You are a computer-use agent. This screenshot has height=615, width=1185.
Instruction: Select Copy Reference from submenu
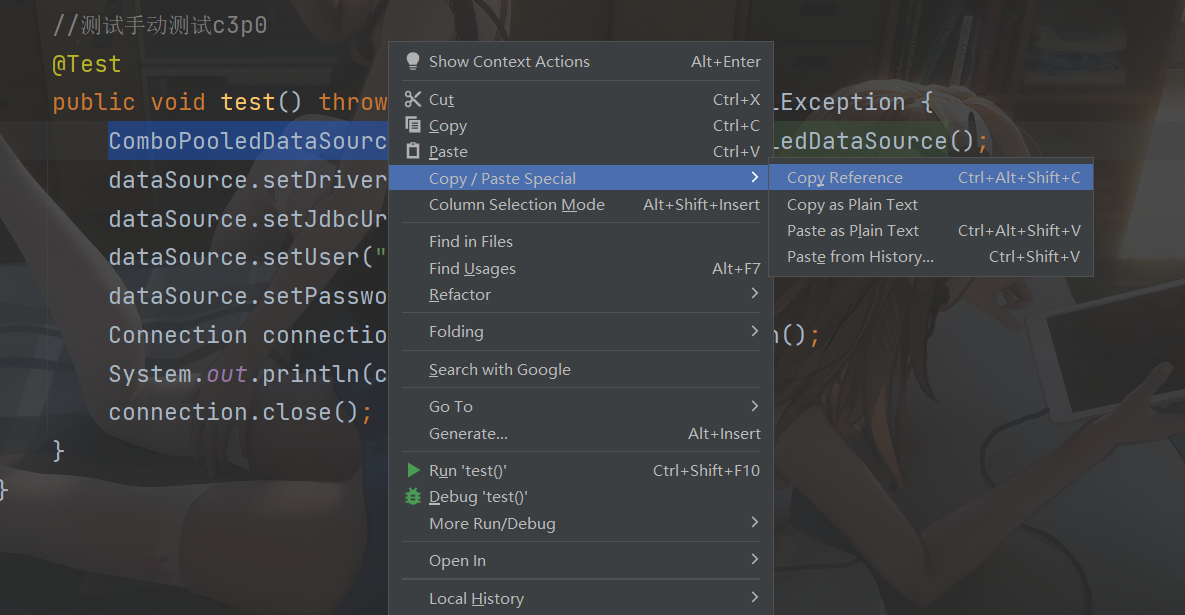(x=844, y=178)
